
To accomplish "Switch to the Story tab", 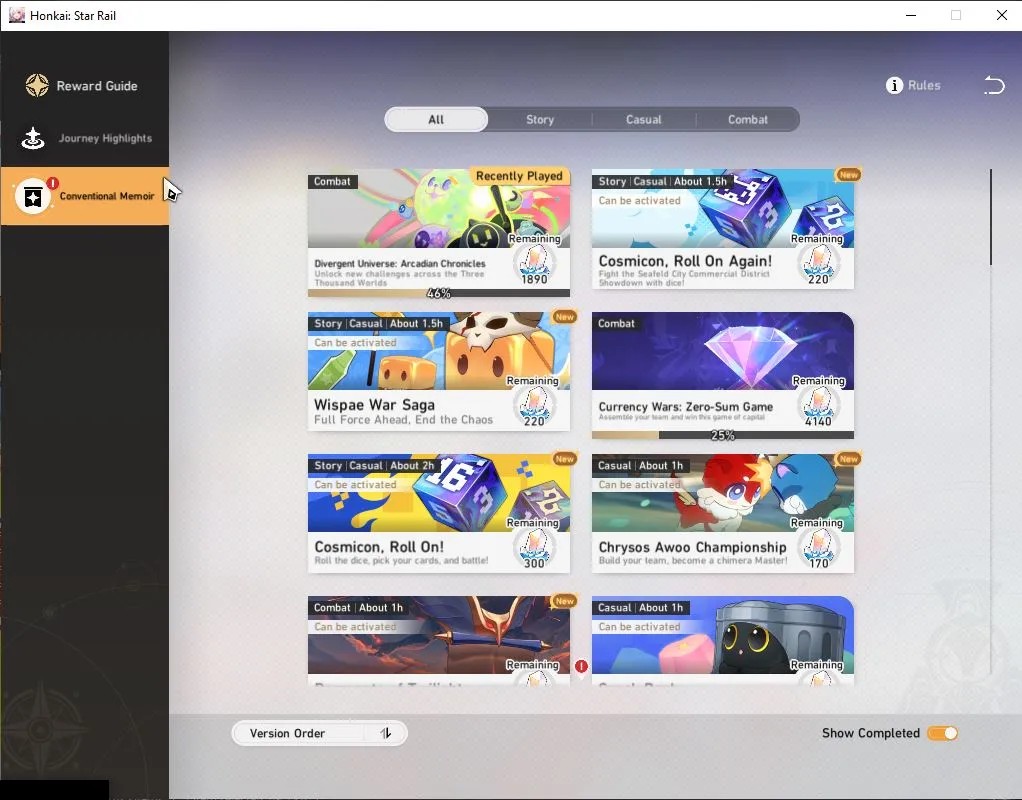I will pyautogui.click(x=540, y=119).
